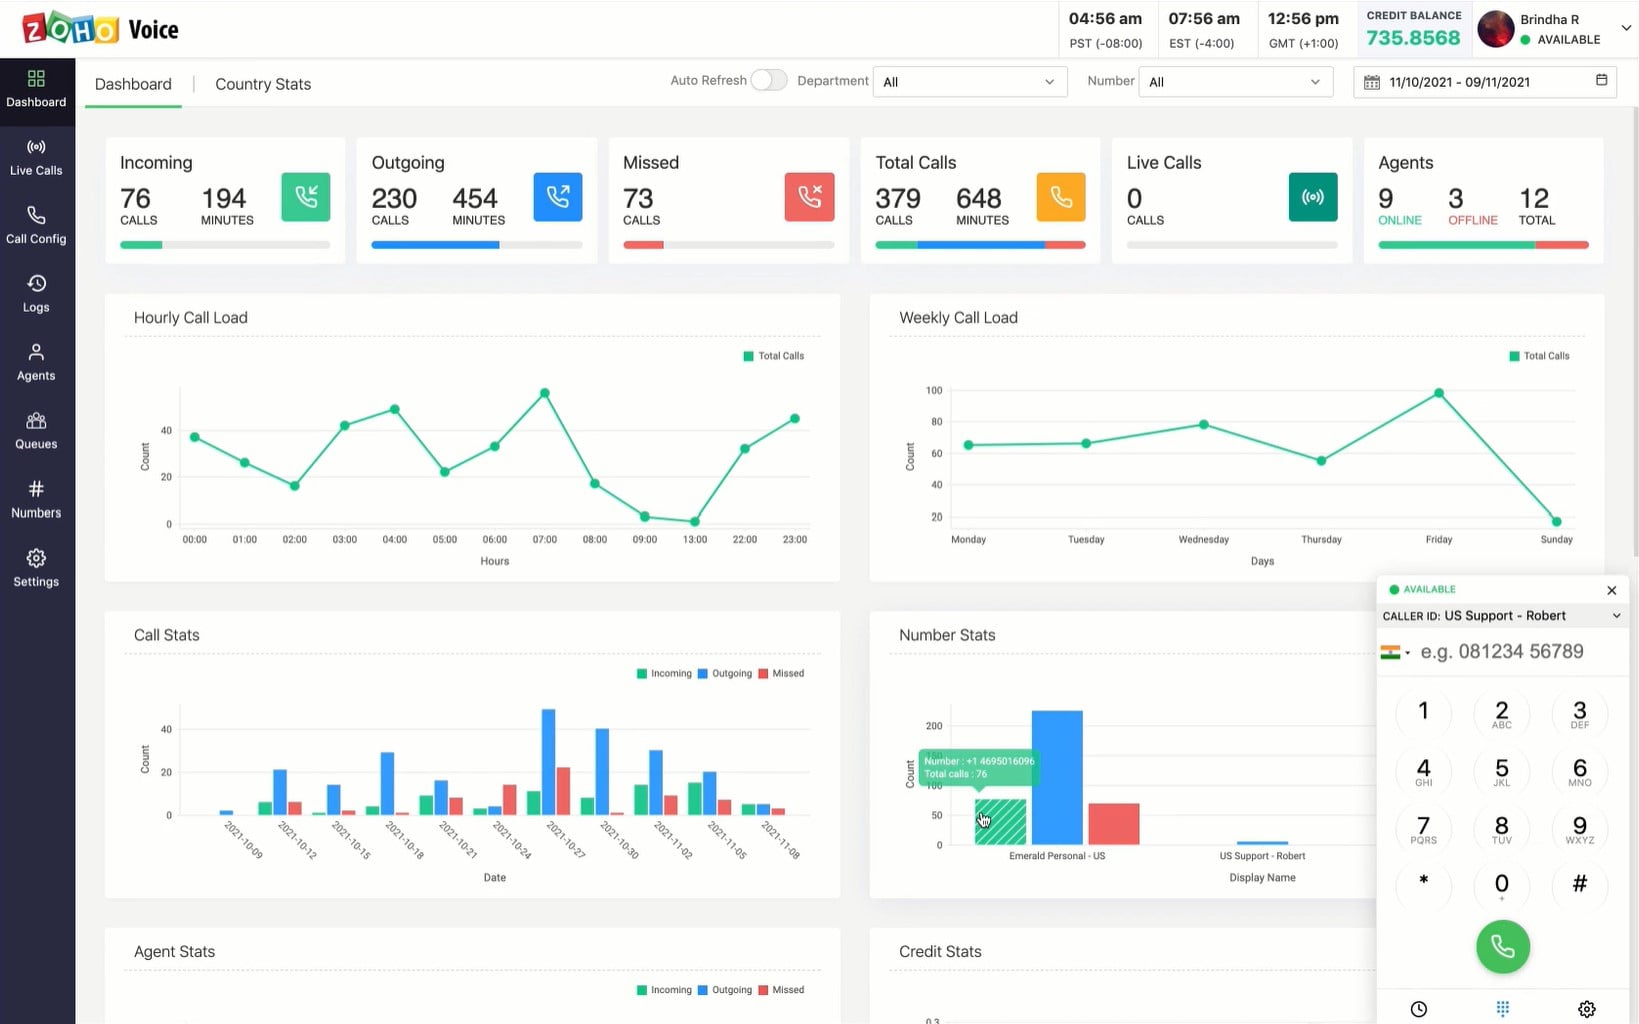The image size is (1639, 1024).
Task: Toggle Outgoing legend in Agent Stats chart
Action: tap(725, 990)
